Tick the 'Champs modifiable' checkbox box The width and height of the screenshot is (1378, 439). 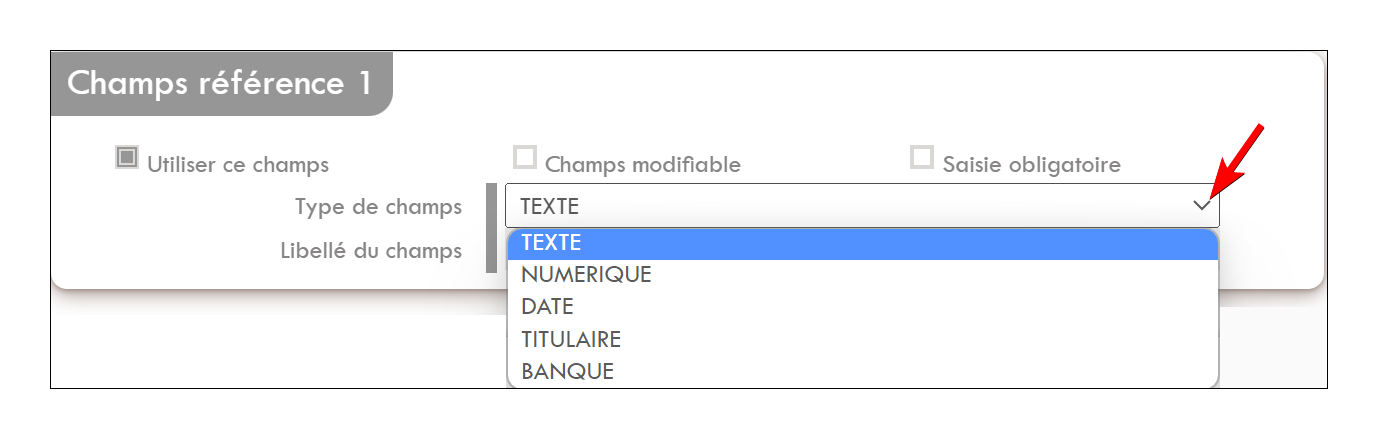coord(525,158)
